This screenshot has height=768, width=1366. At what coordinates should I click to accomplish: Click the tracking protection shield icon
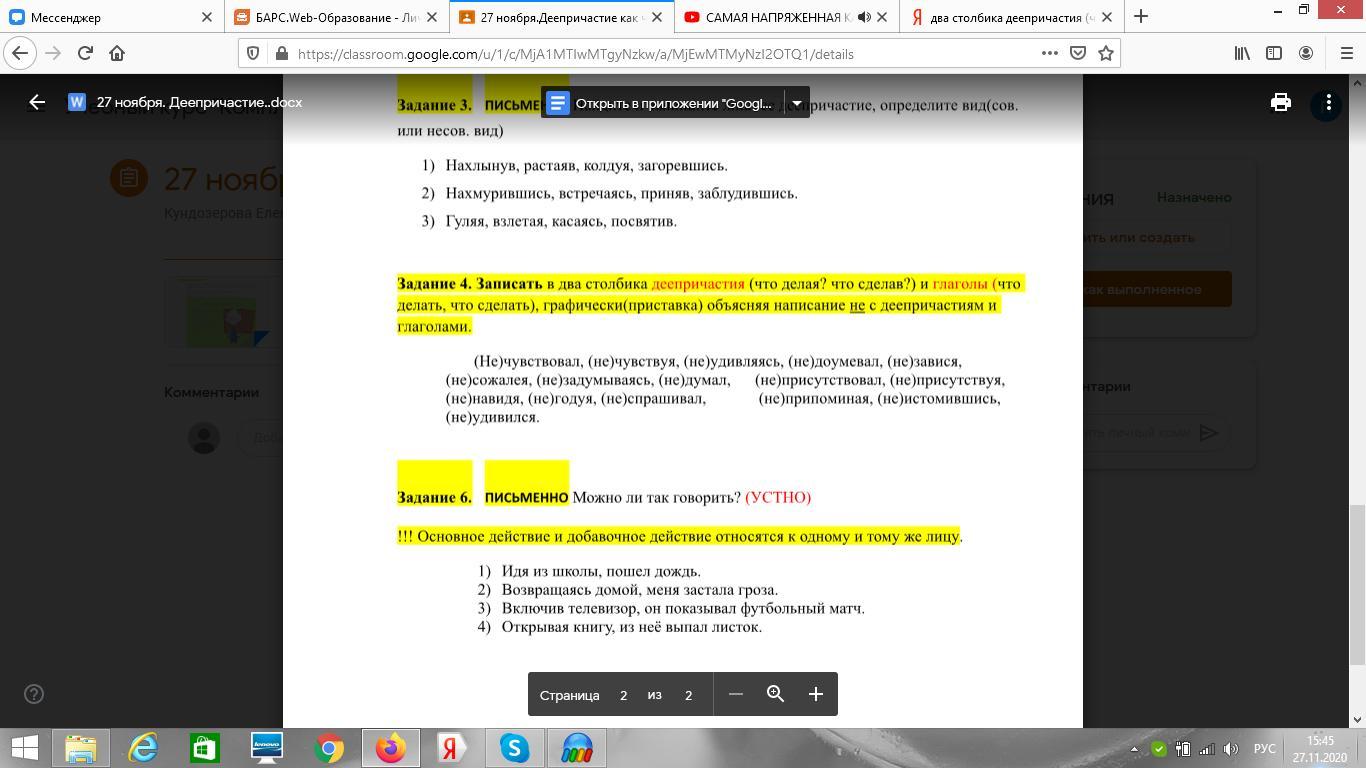coord(253,54)
